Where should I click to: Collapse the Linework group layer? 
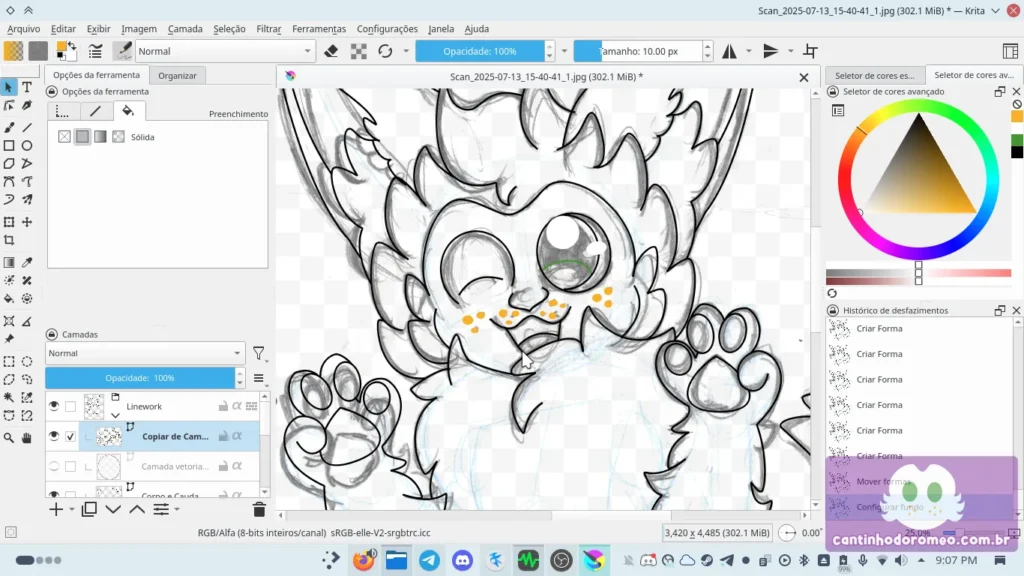(x=116, y=415)
